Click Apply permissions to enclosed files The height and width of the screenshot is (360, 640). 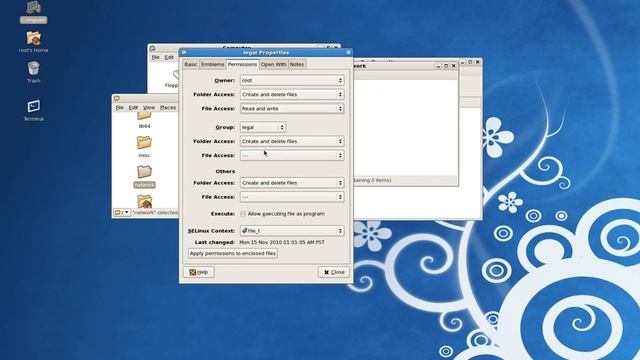tap(233, 253)
